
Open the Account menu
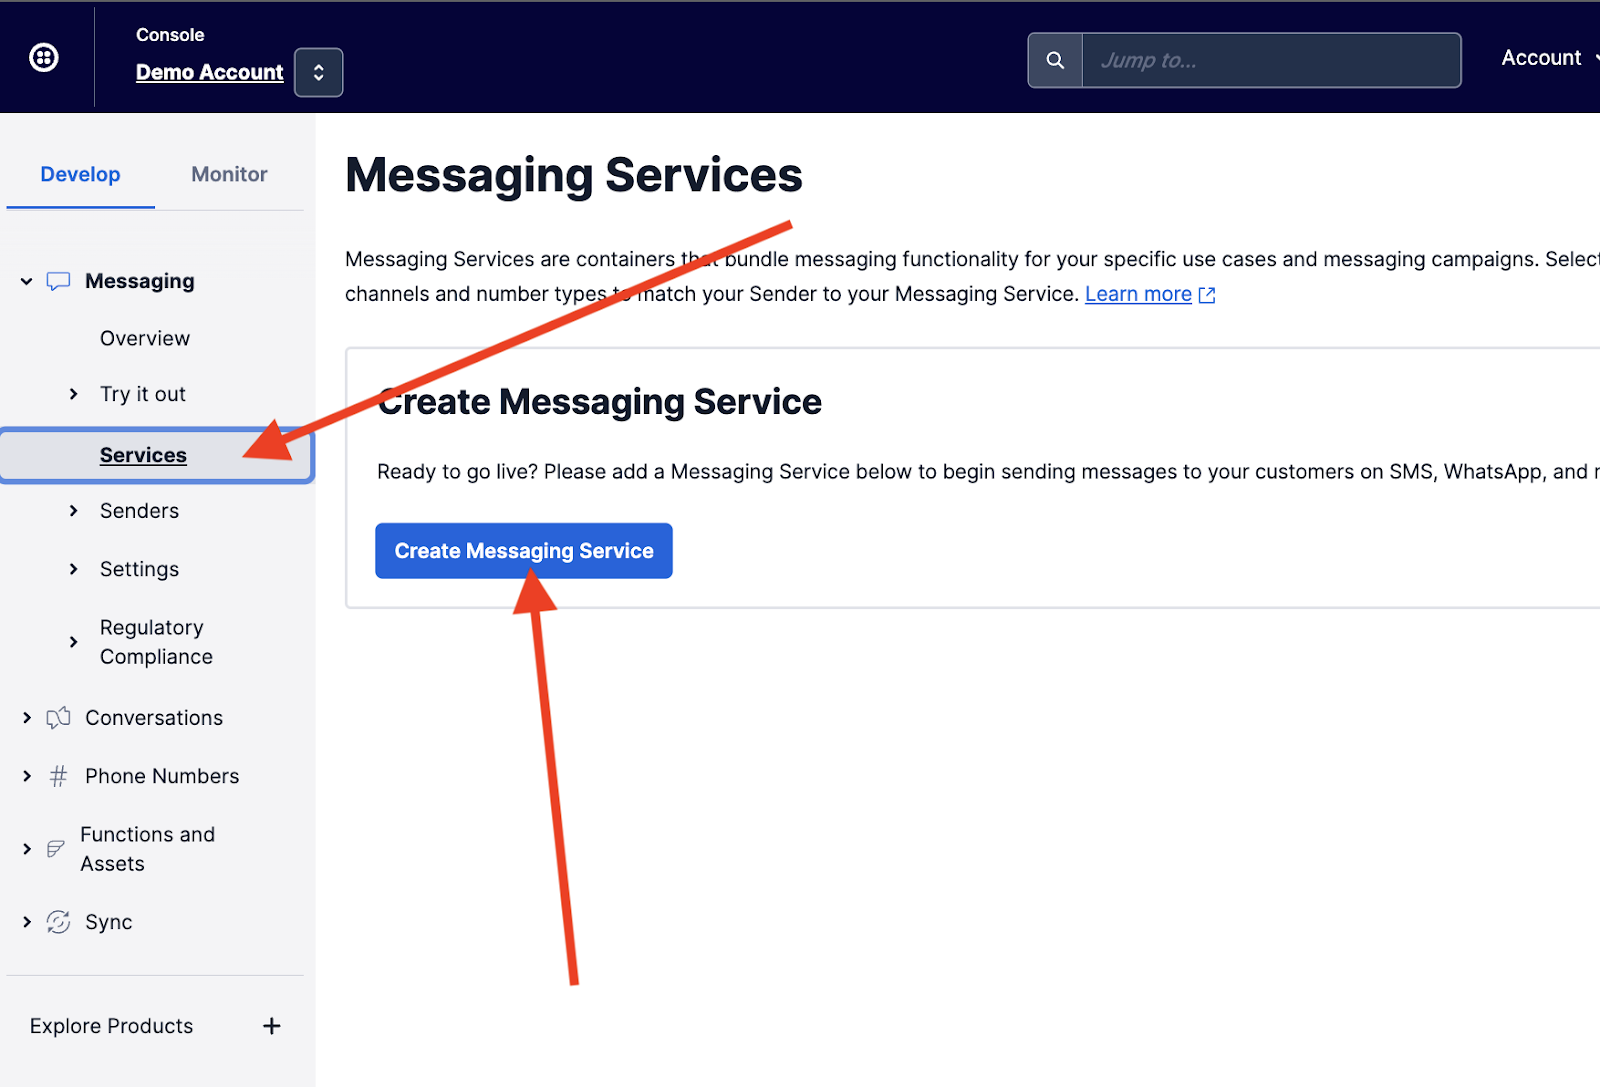1548,58
